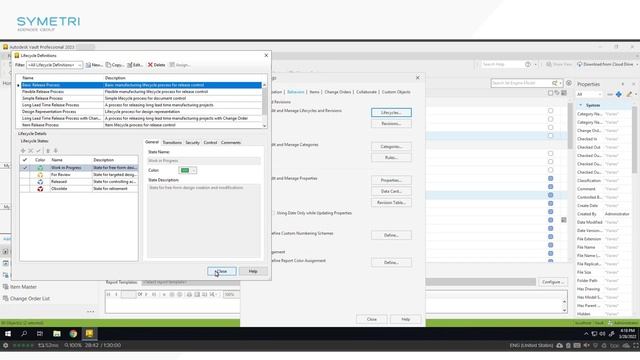Click the Assign toolbar button in Lifecycle Definitions
Image resolution: width=640 pixels, height=360 pixels.
point(180,65)
